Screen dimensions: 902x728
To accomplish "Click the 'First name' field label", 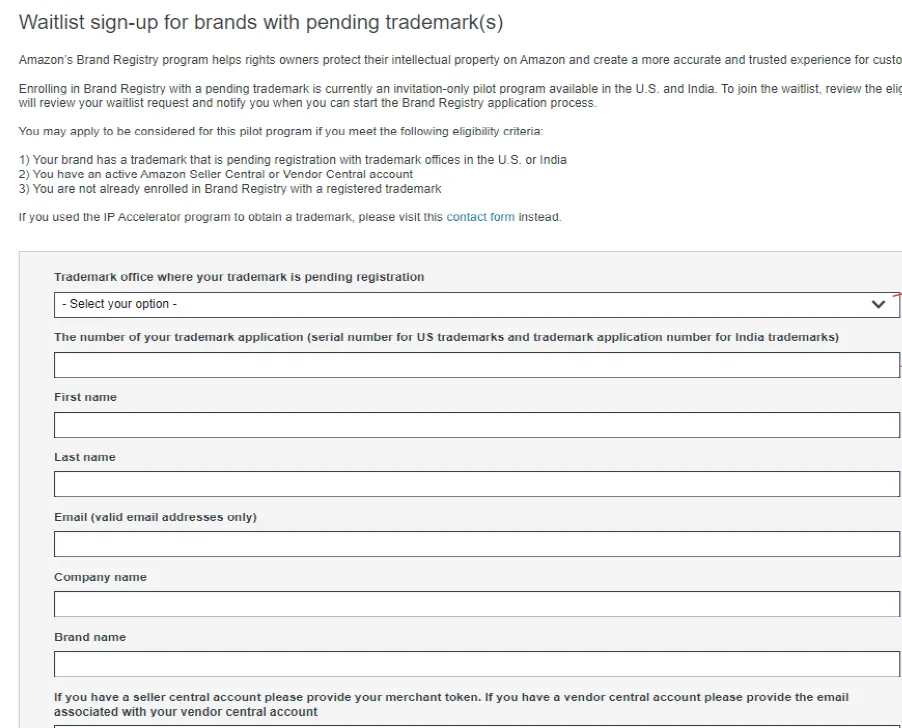I will click(85, 397).
